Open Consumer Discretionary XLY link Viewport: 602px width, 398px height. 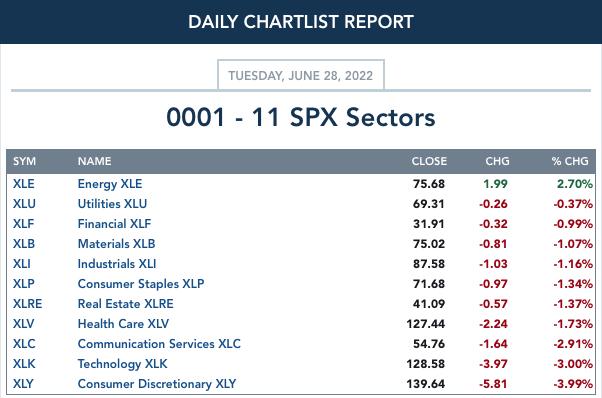(x=157, y=384)
